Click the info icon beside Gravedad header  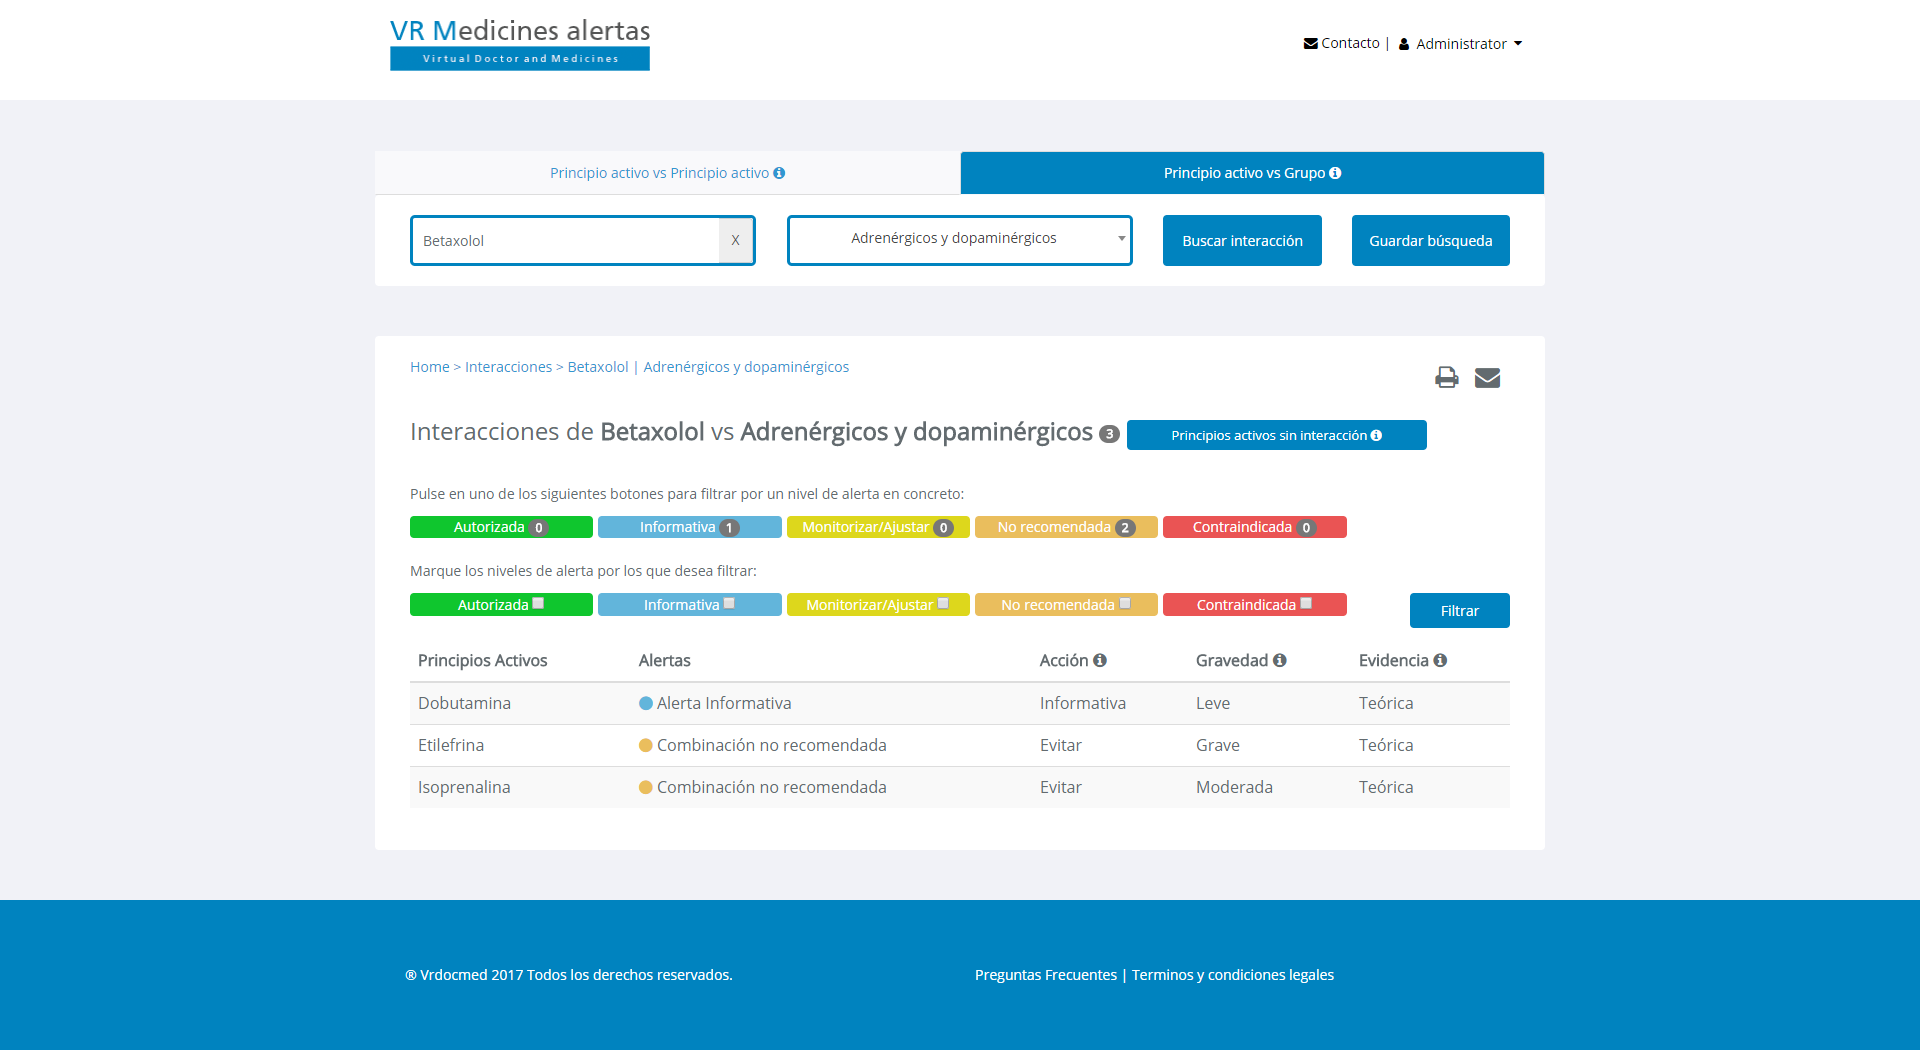click(1280, 660)
